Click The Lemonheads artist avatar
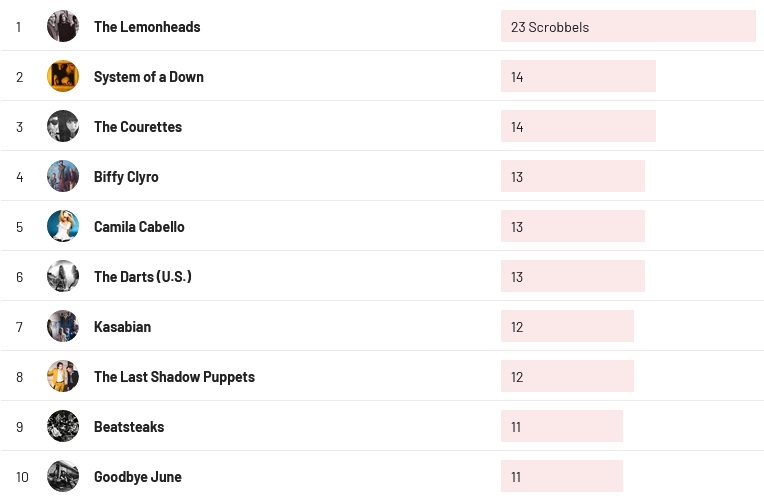This screenshot has width=764, height=498. click(x=63, y=26)
